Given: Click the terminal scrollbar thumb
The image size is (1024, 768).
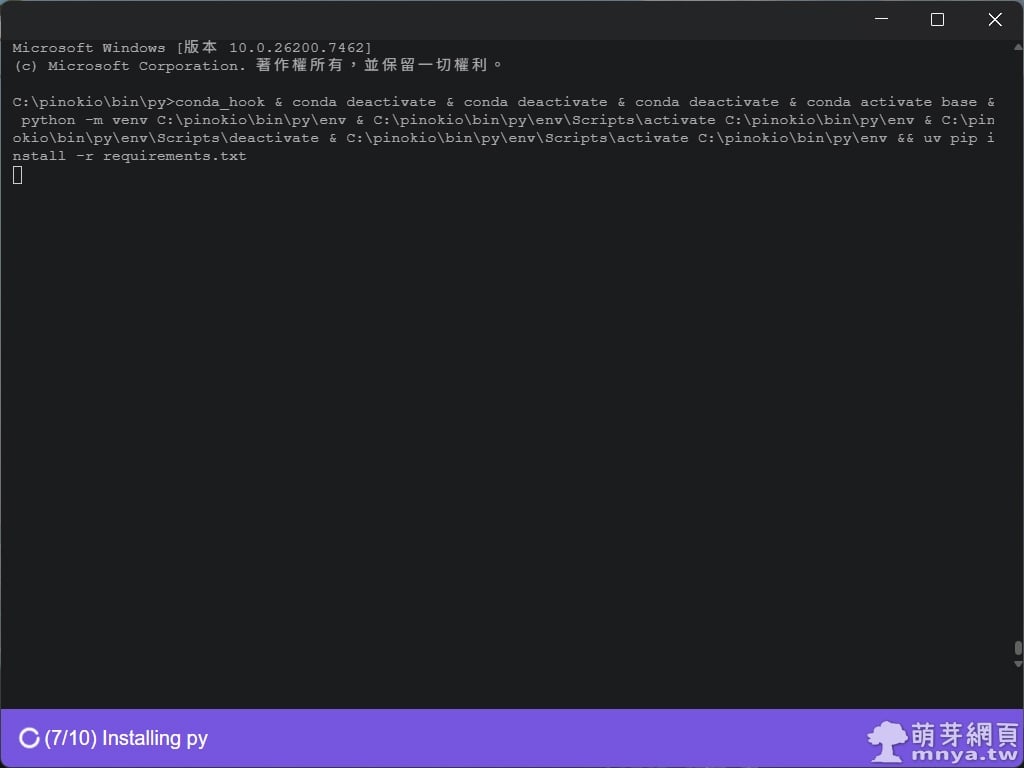Looking at the screenshot, I should 1018,649.
